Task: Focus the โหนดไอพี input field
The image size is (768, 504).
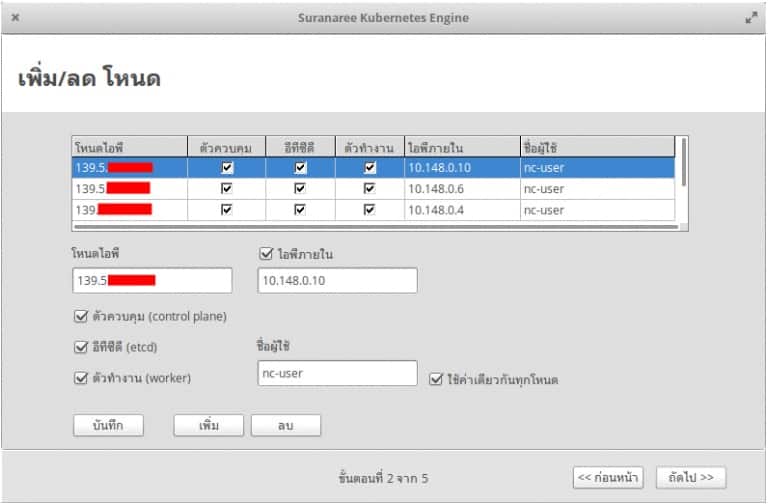Action: coord(152,281)
